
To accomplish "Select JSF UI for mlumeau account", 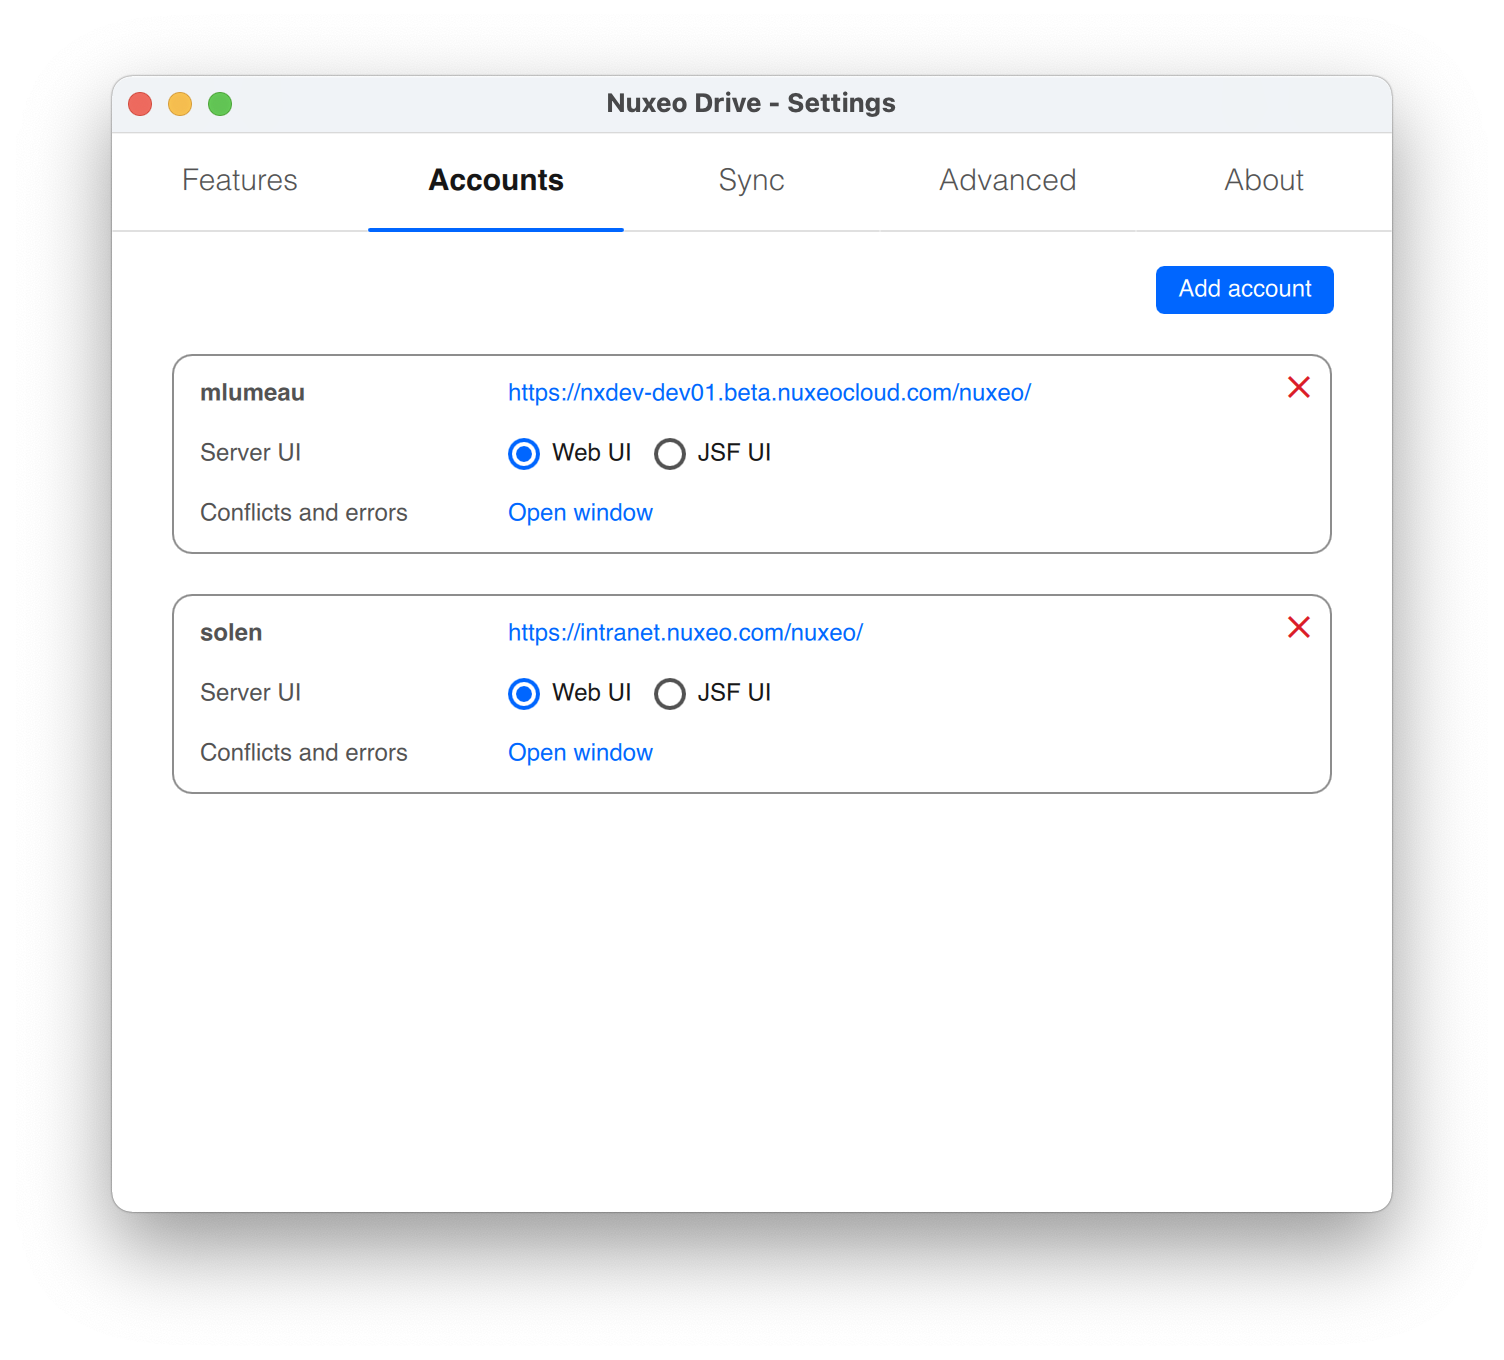I will point(670,454).
